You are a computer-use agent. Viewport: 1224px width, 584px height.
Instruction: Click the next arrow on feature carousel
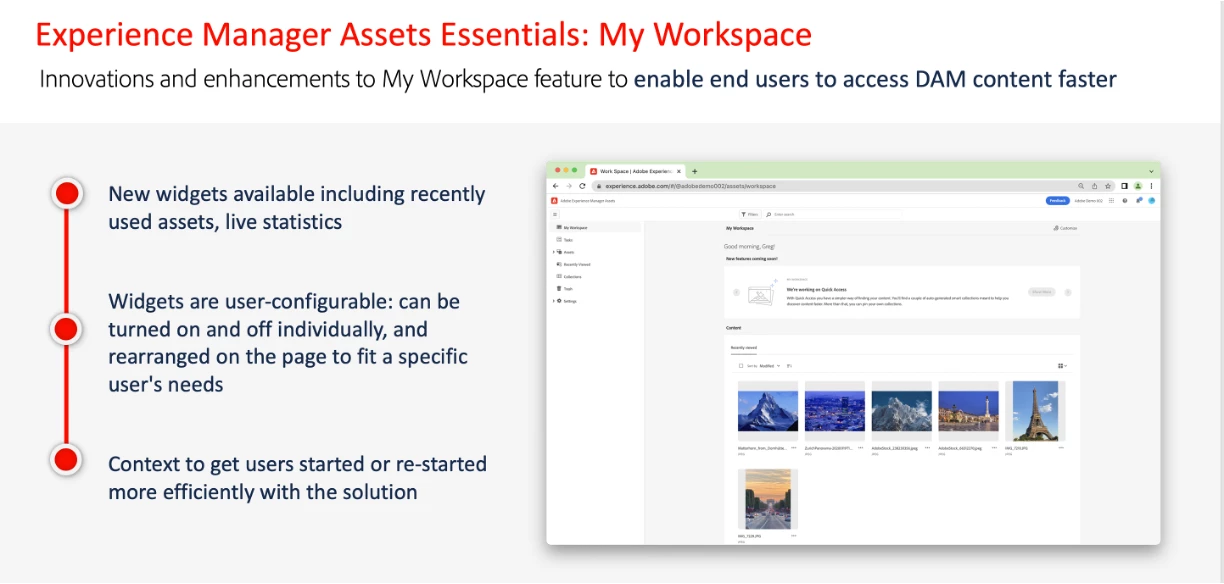click(x=1068, y=292)
